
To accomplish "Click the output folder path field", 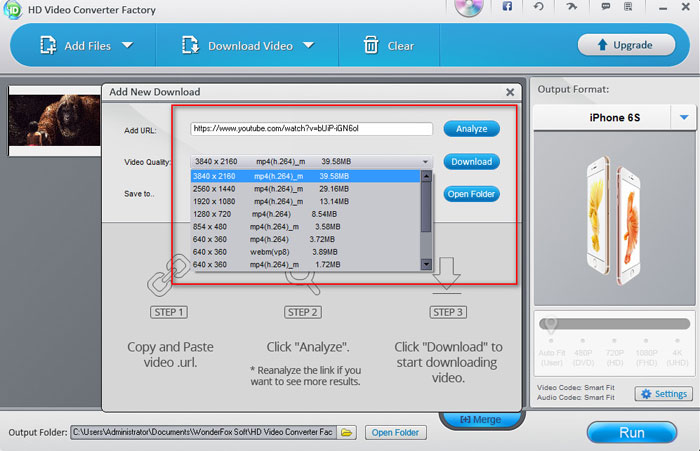I will [203, 432].
